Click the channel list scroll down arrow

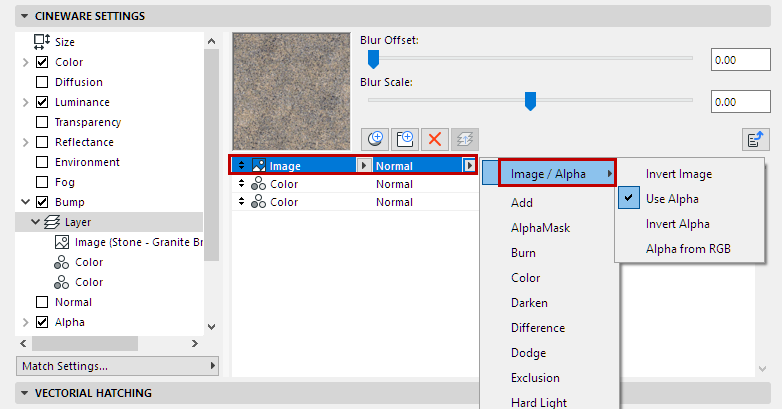click(x=211, y=327)
